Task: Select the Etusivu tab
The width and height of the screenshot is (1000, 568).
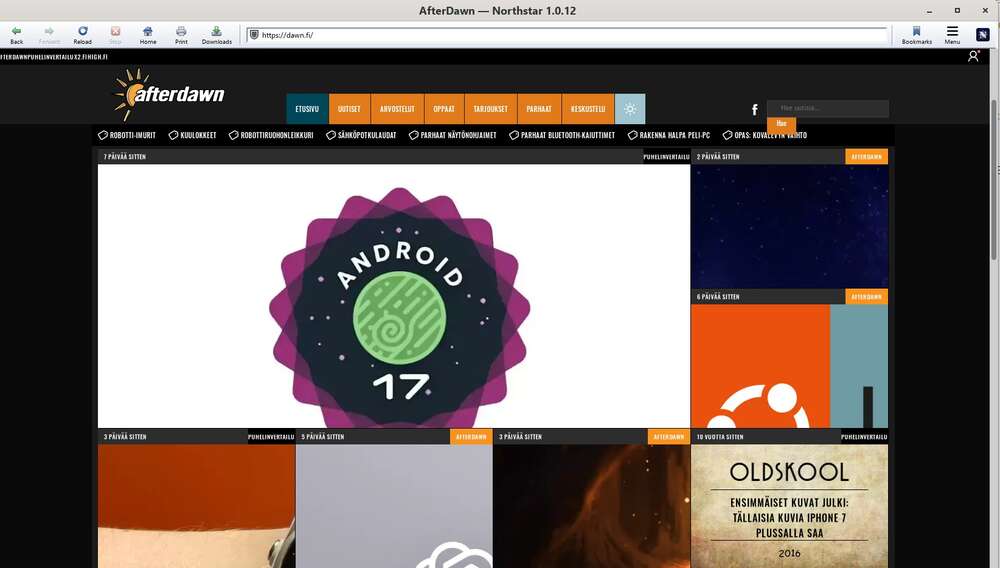Action: pos(307,109)
